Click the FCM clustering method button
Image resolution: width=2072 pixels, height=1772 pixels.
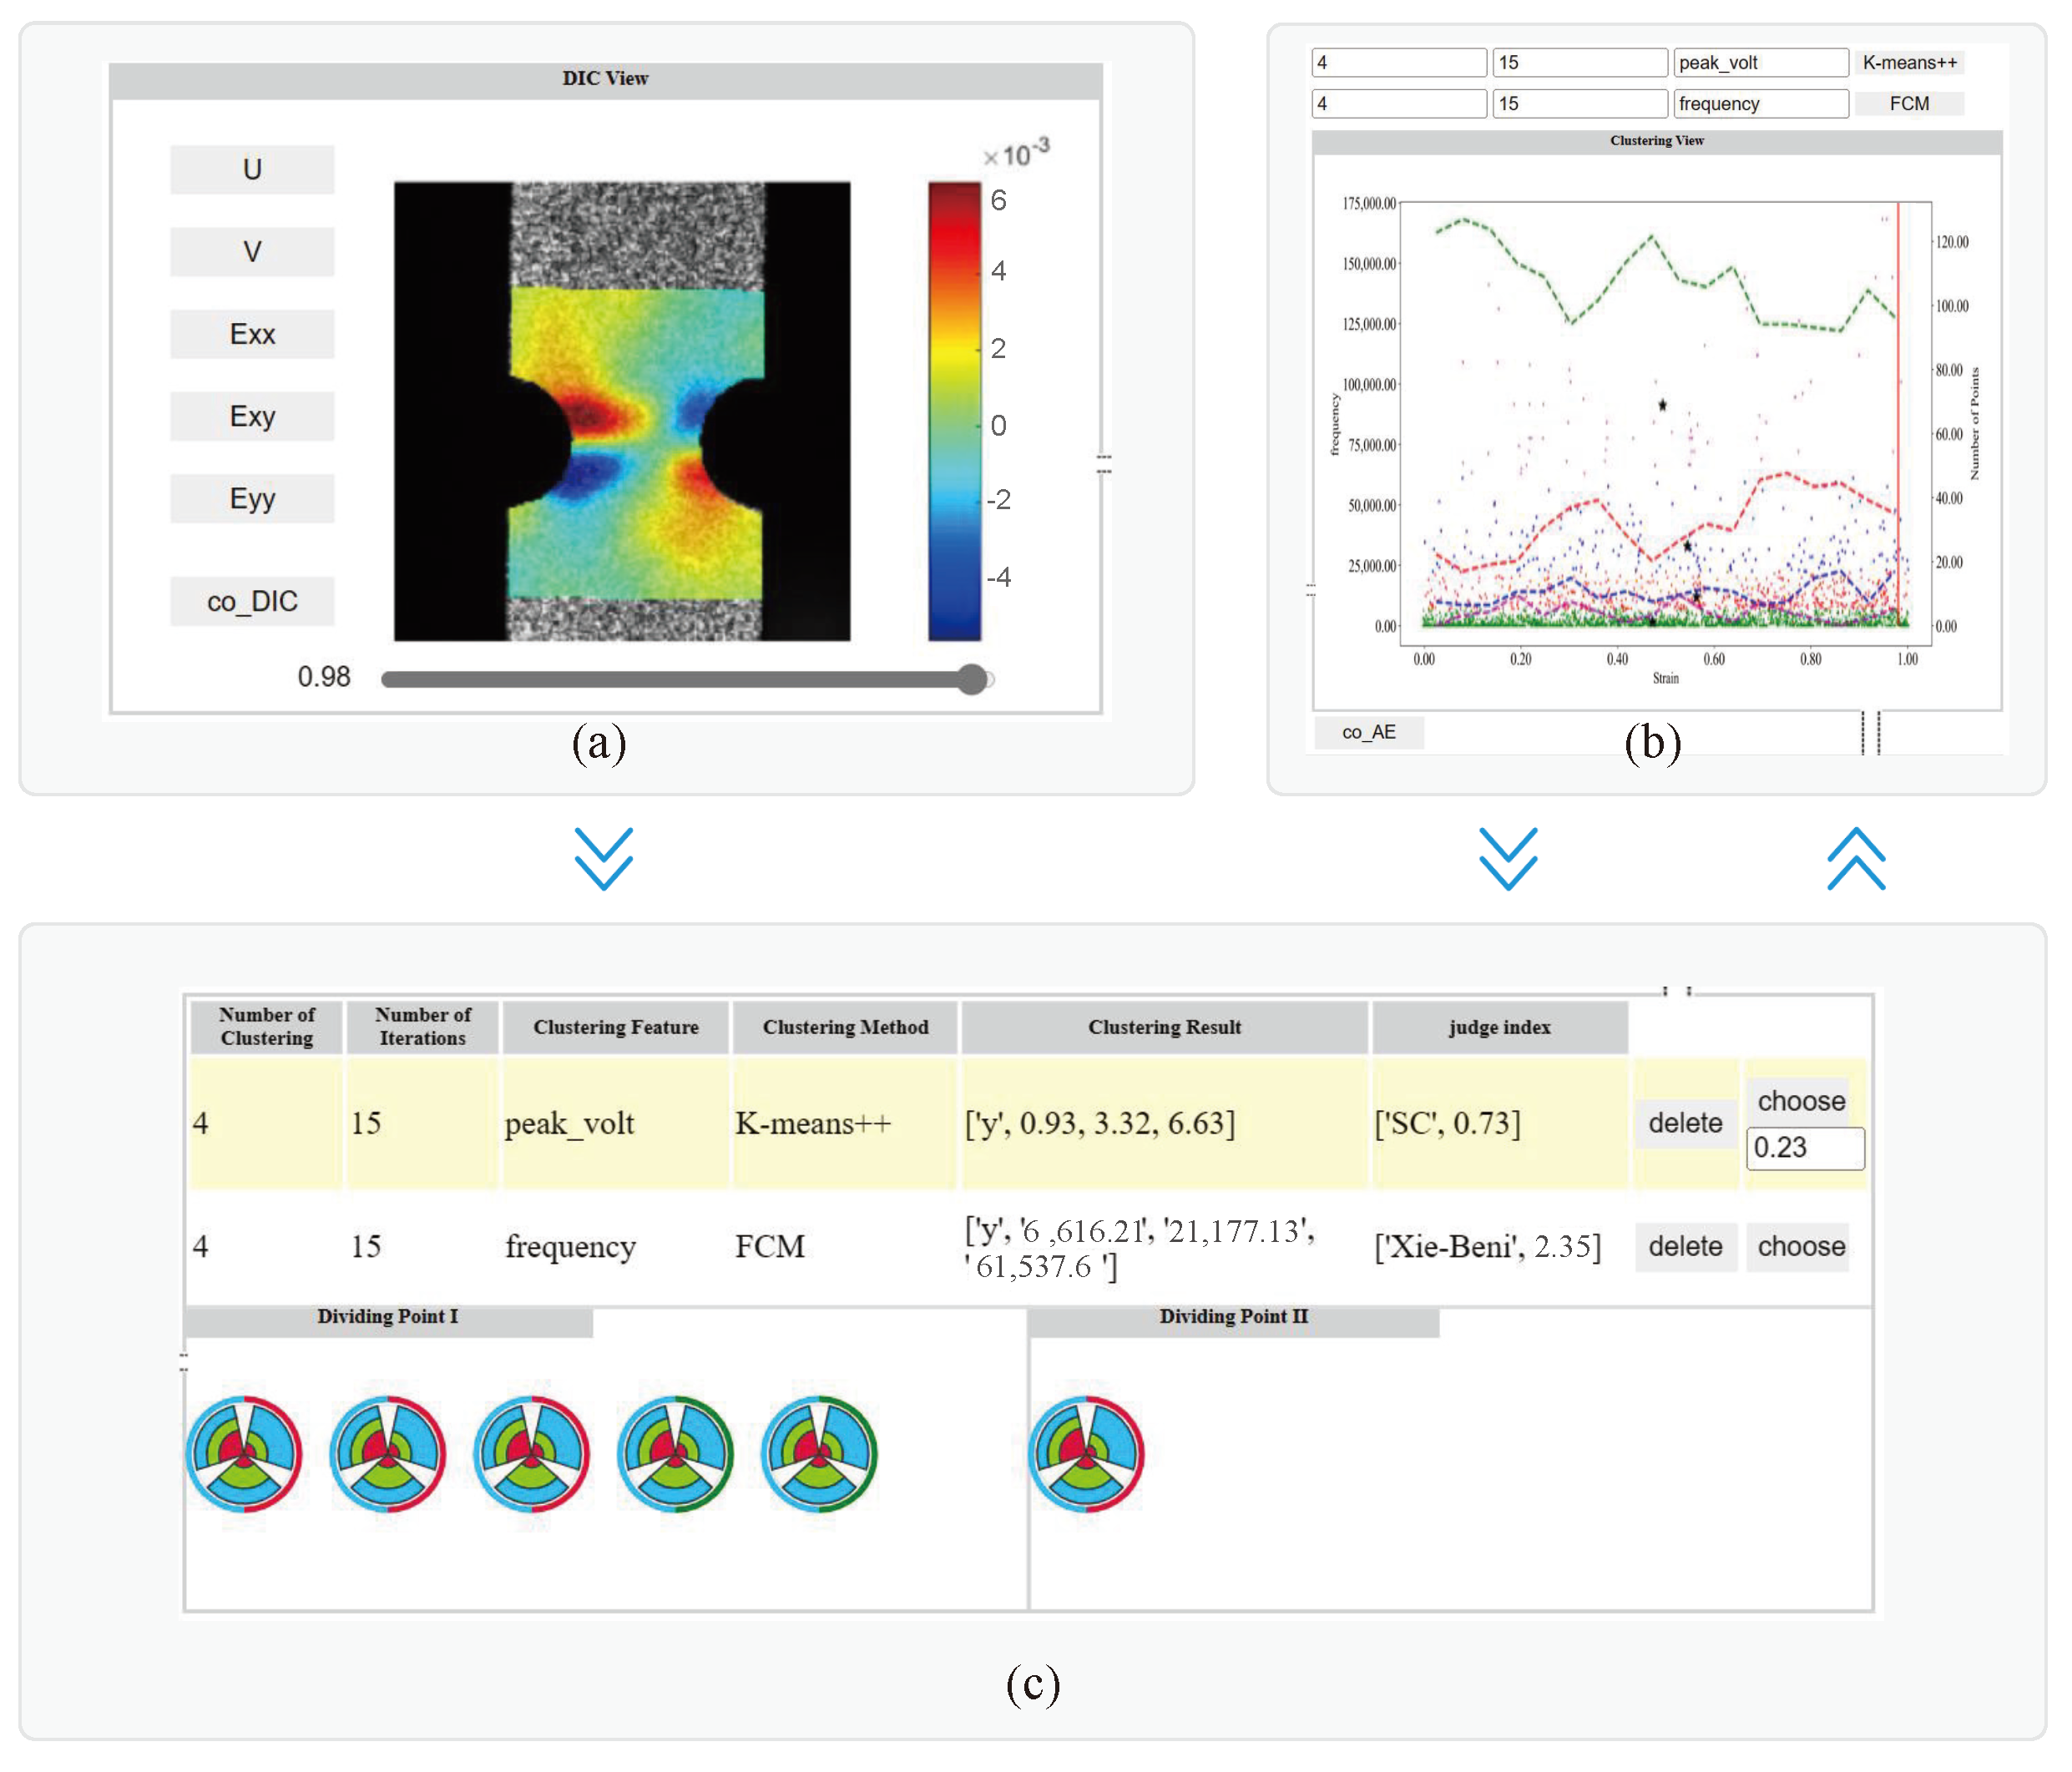click(1908, 103)
